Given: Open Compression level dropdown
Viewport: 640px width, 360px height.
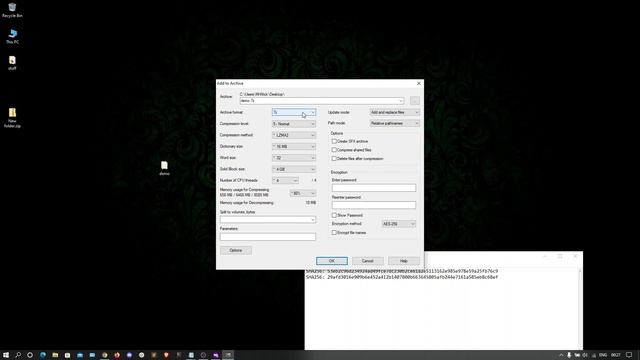Looking at the screenshot, I should 294,124.
